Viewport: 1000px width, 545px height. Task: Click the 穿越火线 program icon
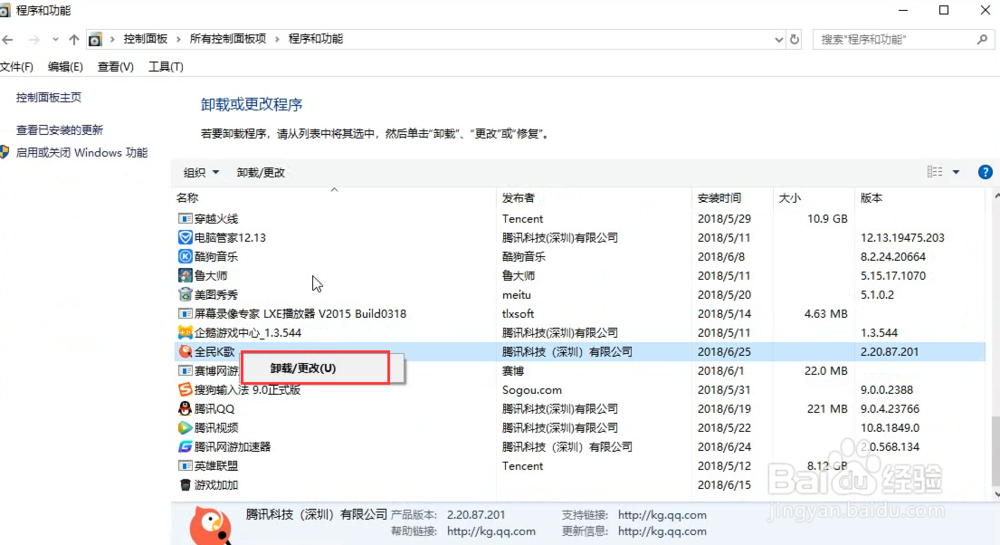(x=185, y=219)
